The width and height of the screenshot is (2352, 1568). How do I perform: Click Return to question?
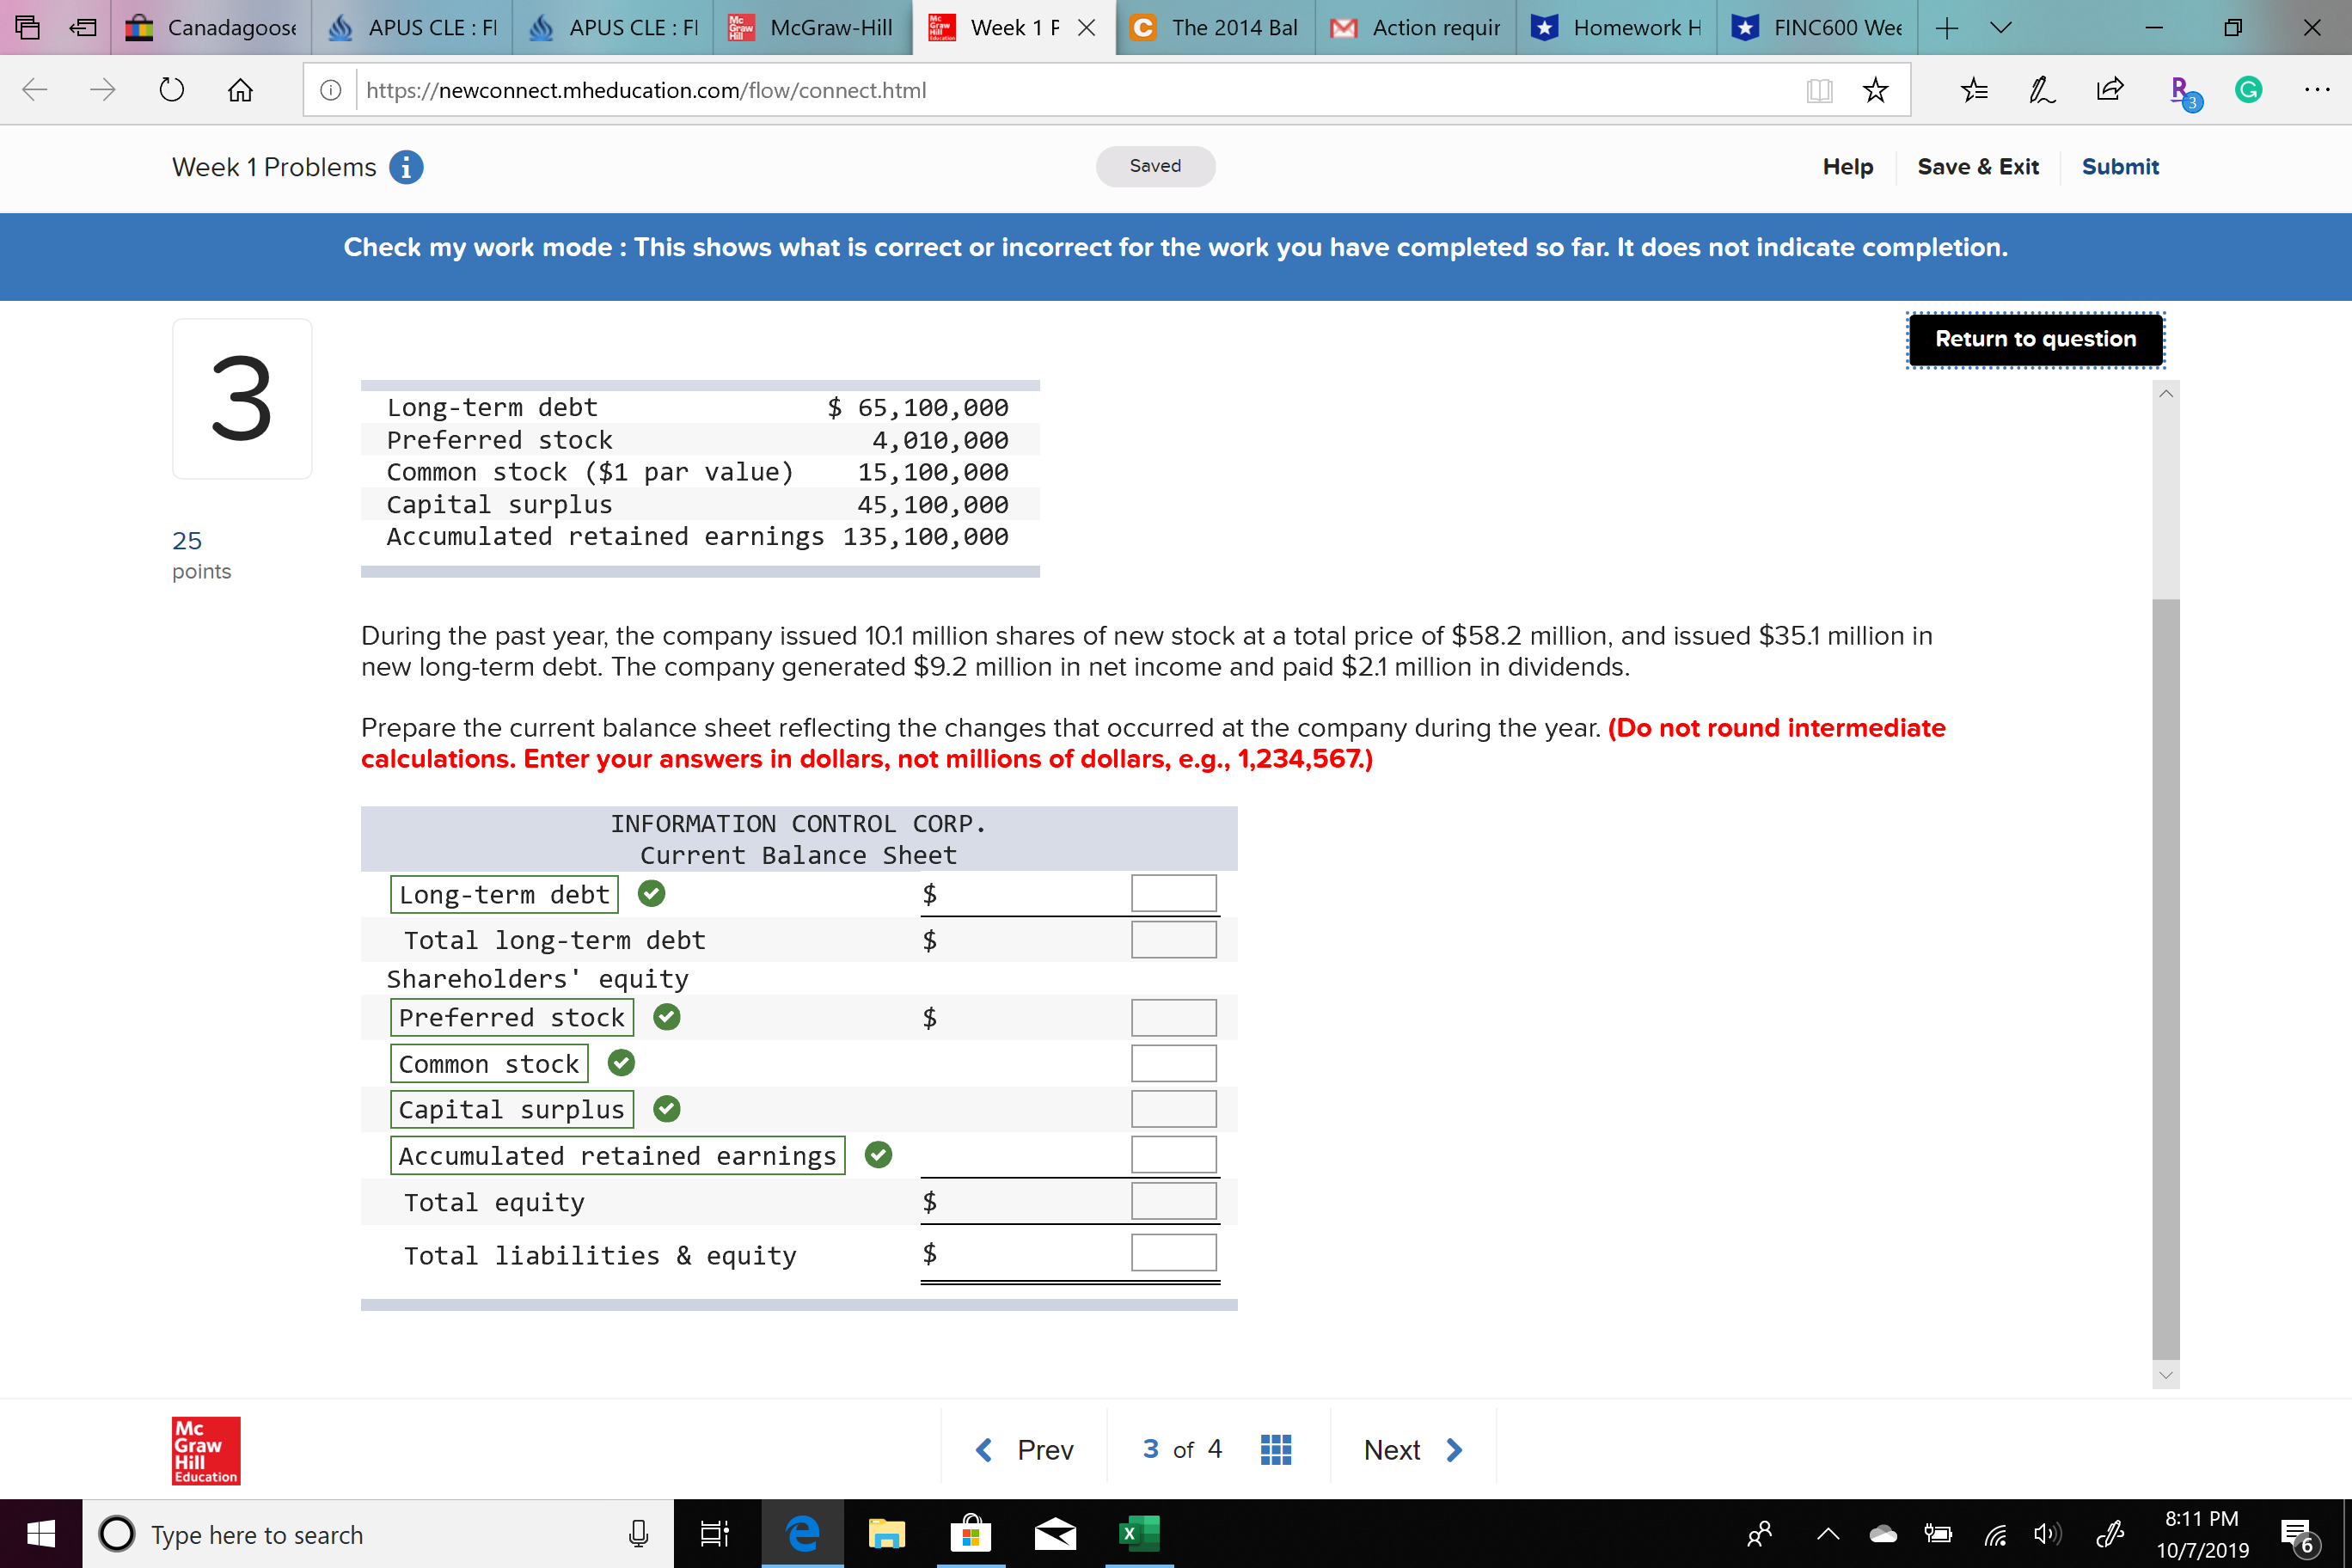(x=2035, y=339)
